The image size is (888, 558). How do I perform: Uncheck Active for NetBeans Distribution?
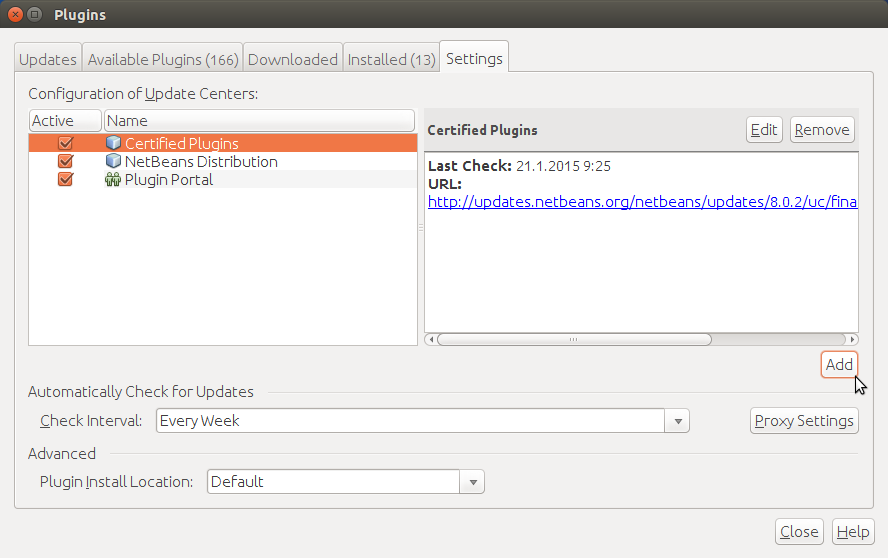[x=65, y=161]
